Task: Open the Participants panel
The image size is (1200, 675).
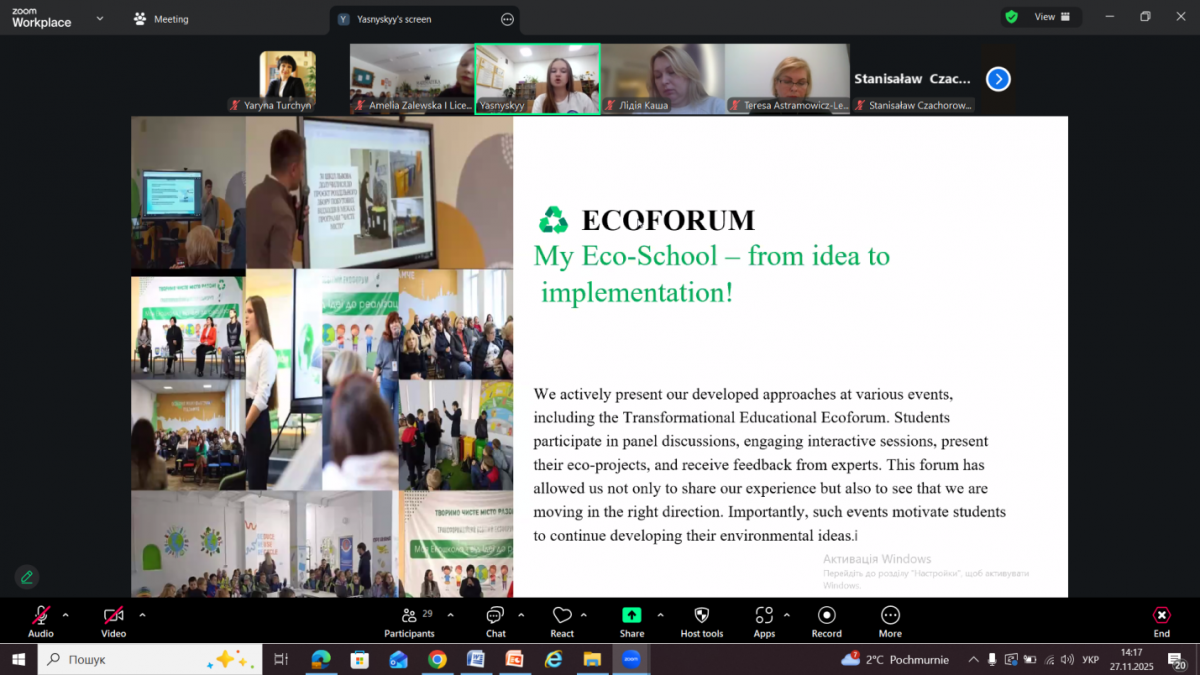Action: (409, 620)
